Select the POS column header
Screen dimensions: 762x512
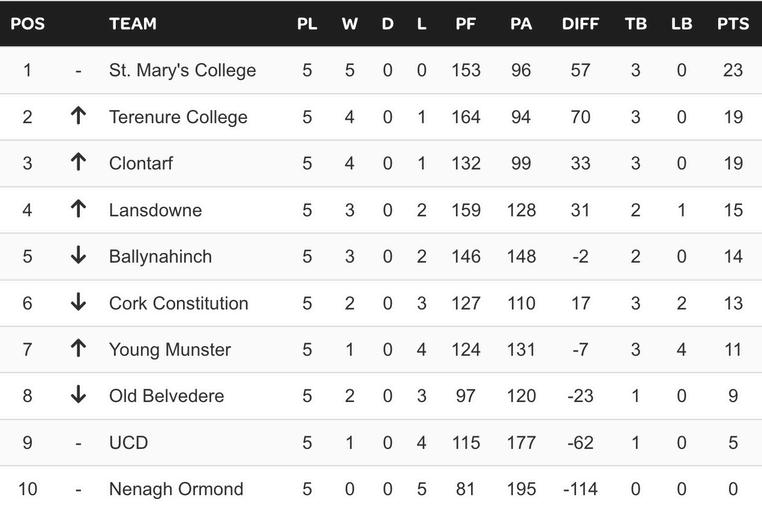tap(27, 24)
